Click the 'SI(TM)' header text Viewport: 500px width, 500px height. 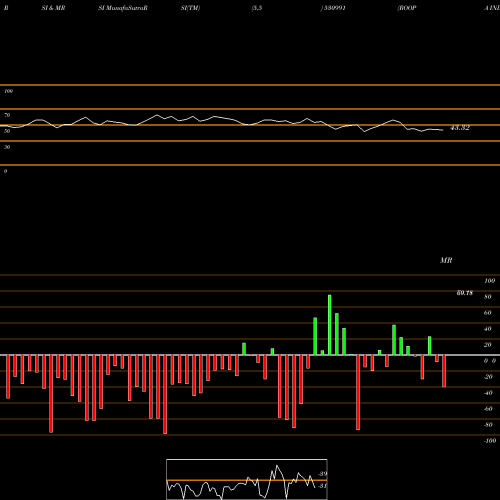(190, 8)
